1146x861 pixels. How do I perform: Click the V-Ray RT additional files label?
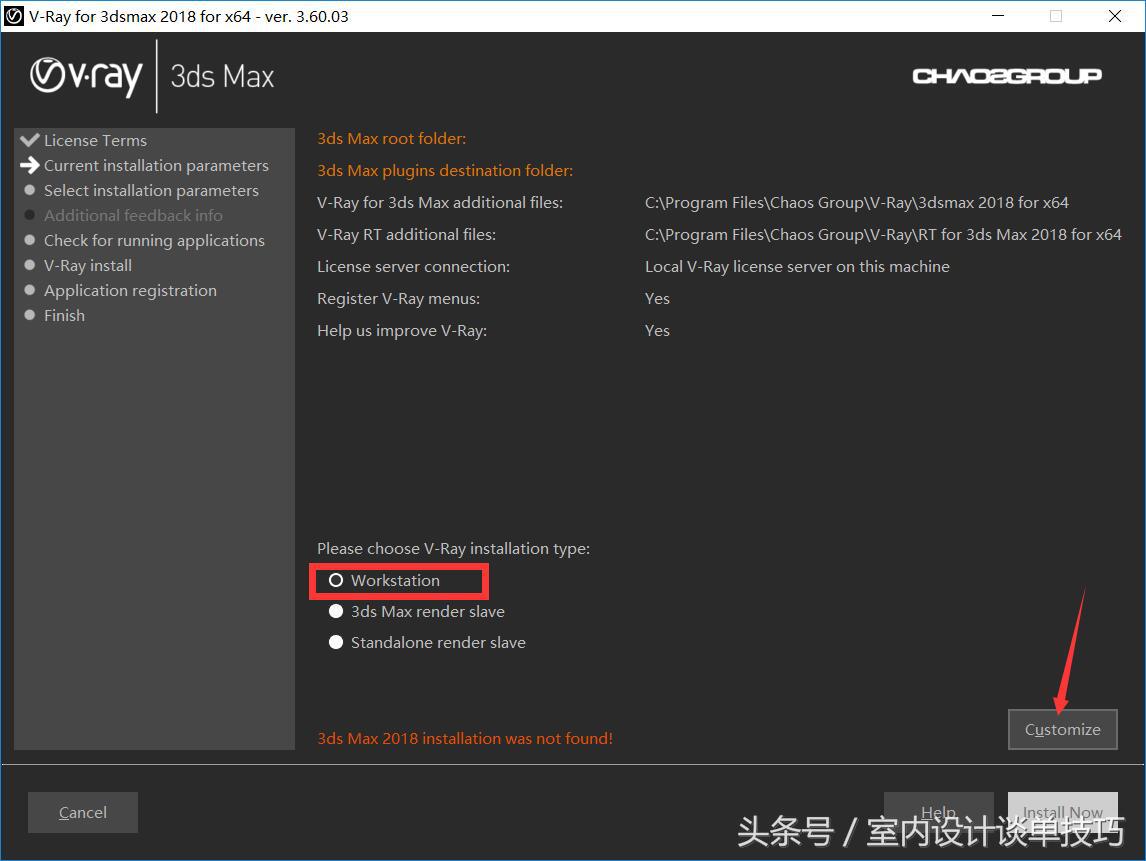406,235
